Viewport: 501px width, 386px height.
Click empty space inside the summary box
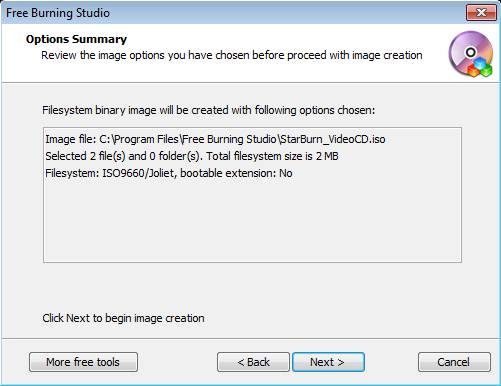pyautogui.click(x=252, y=223)
